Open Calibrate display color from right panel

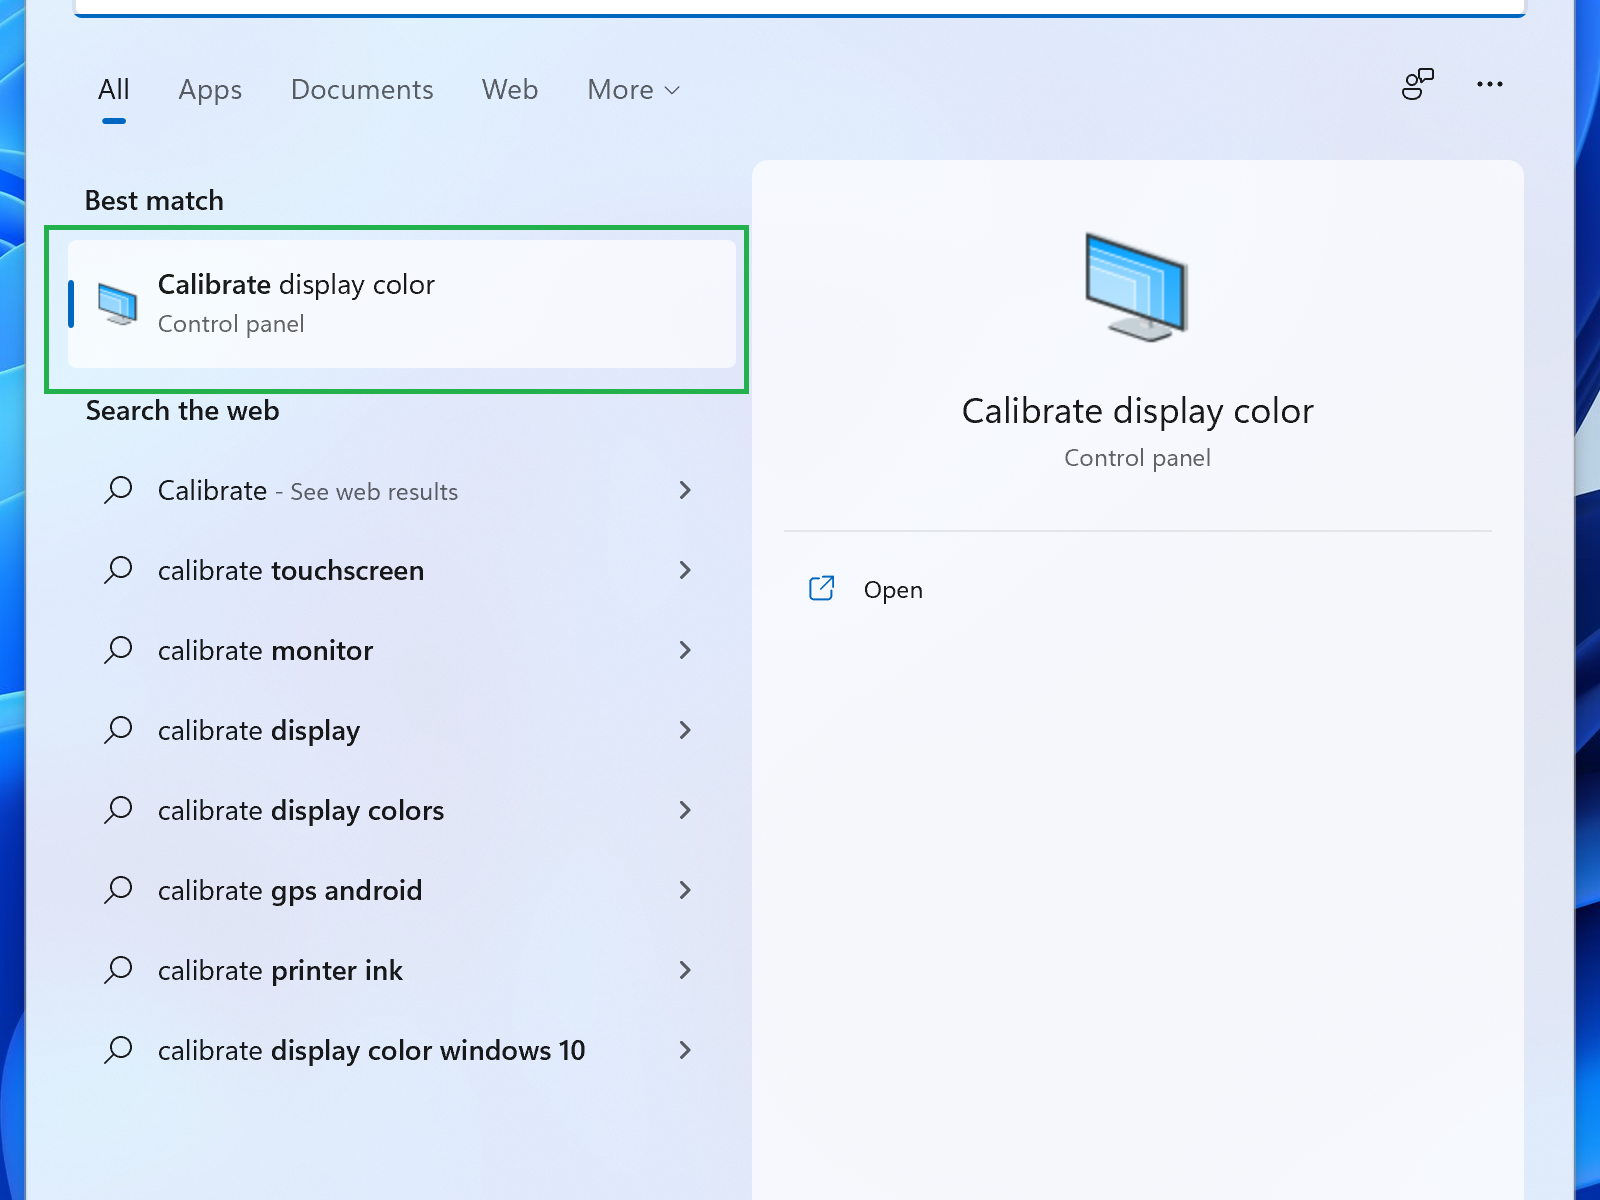coord(893,590)
